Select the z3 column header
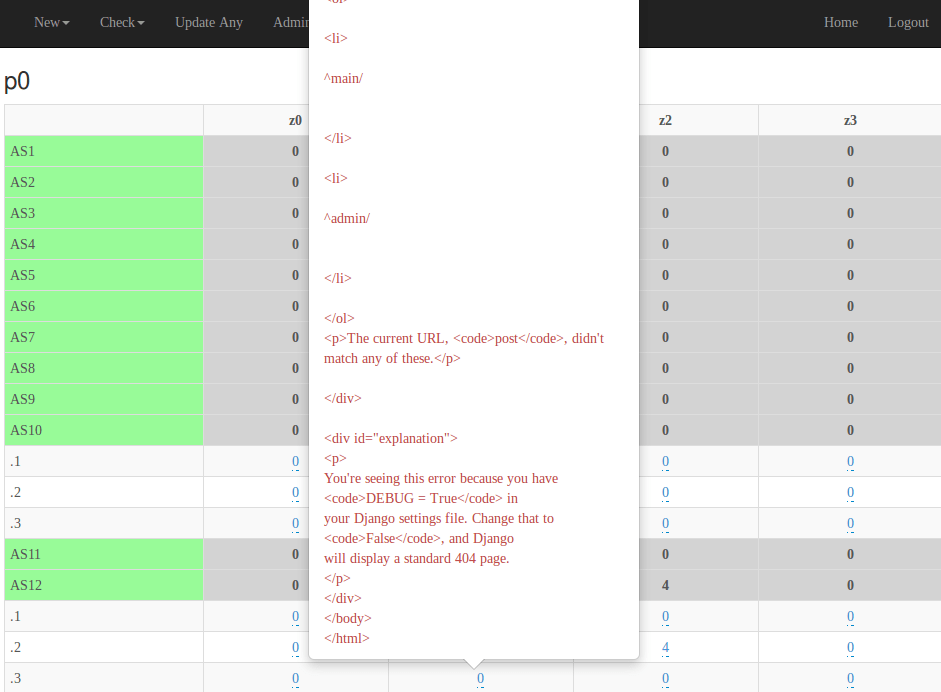Screen dimensions: 941x692 [849, 120]
